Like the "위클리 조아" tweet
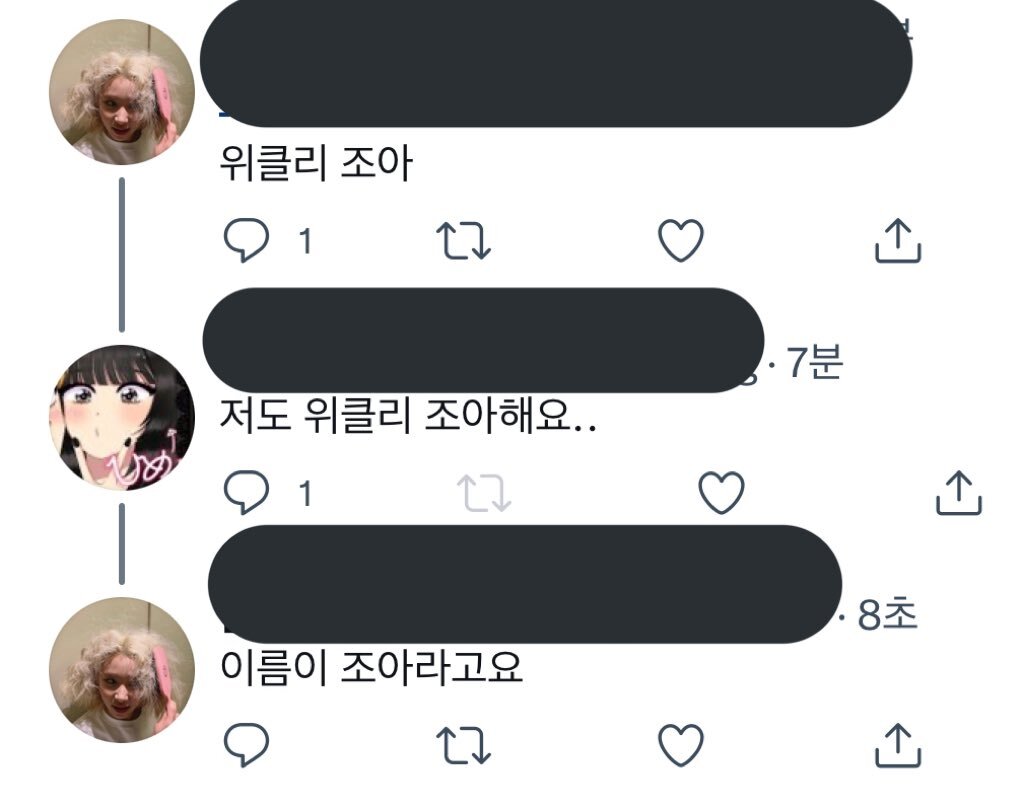The image size is (1024, 807). [680, 240]
